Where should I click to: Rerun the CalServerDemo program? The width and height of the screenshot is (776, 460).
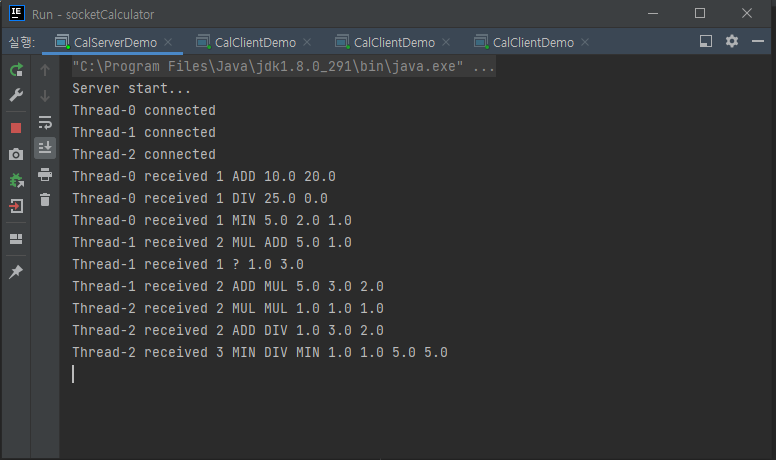pos(16,70)
